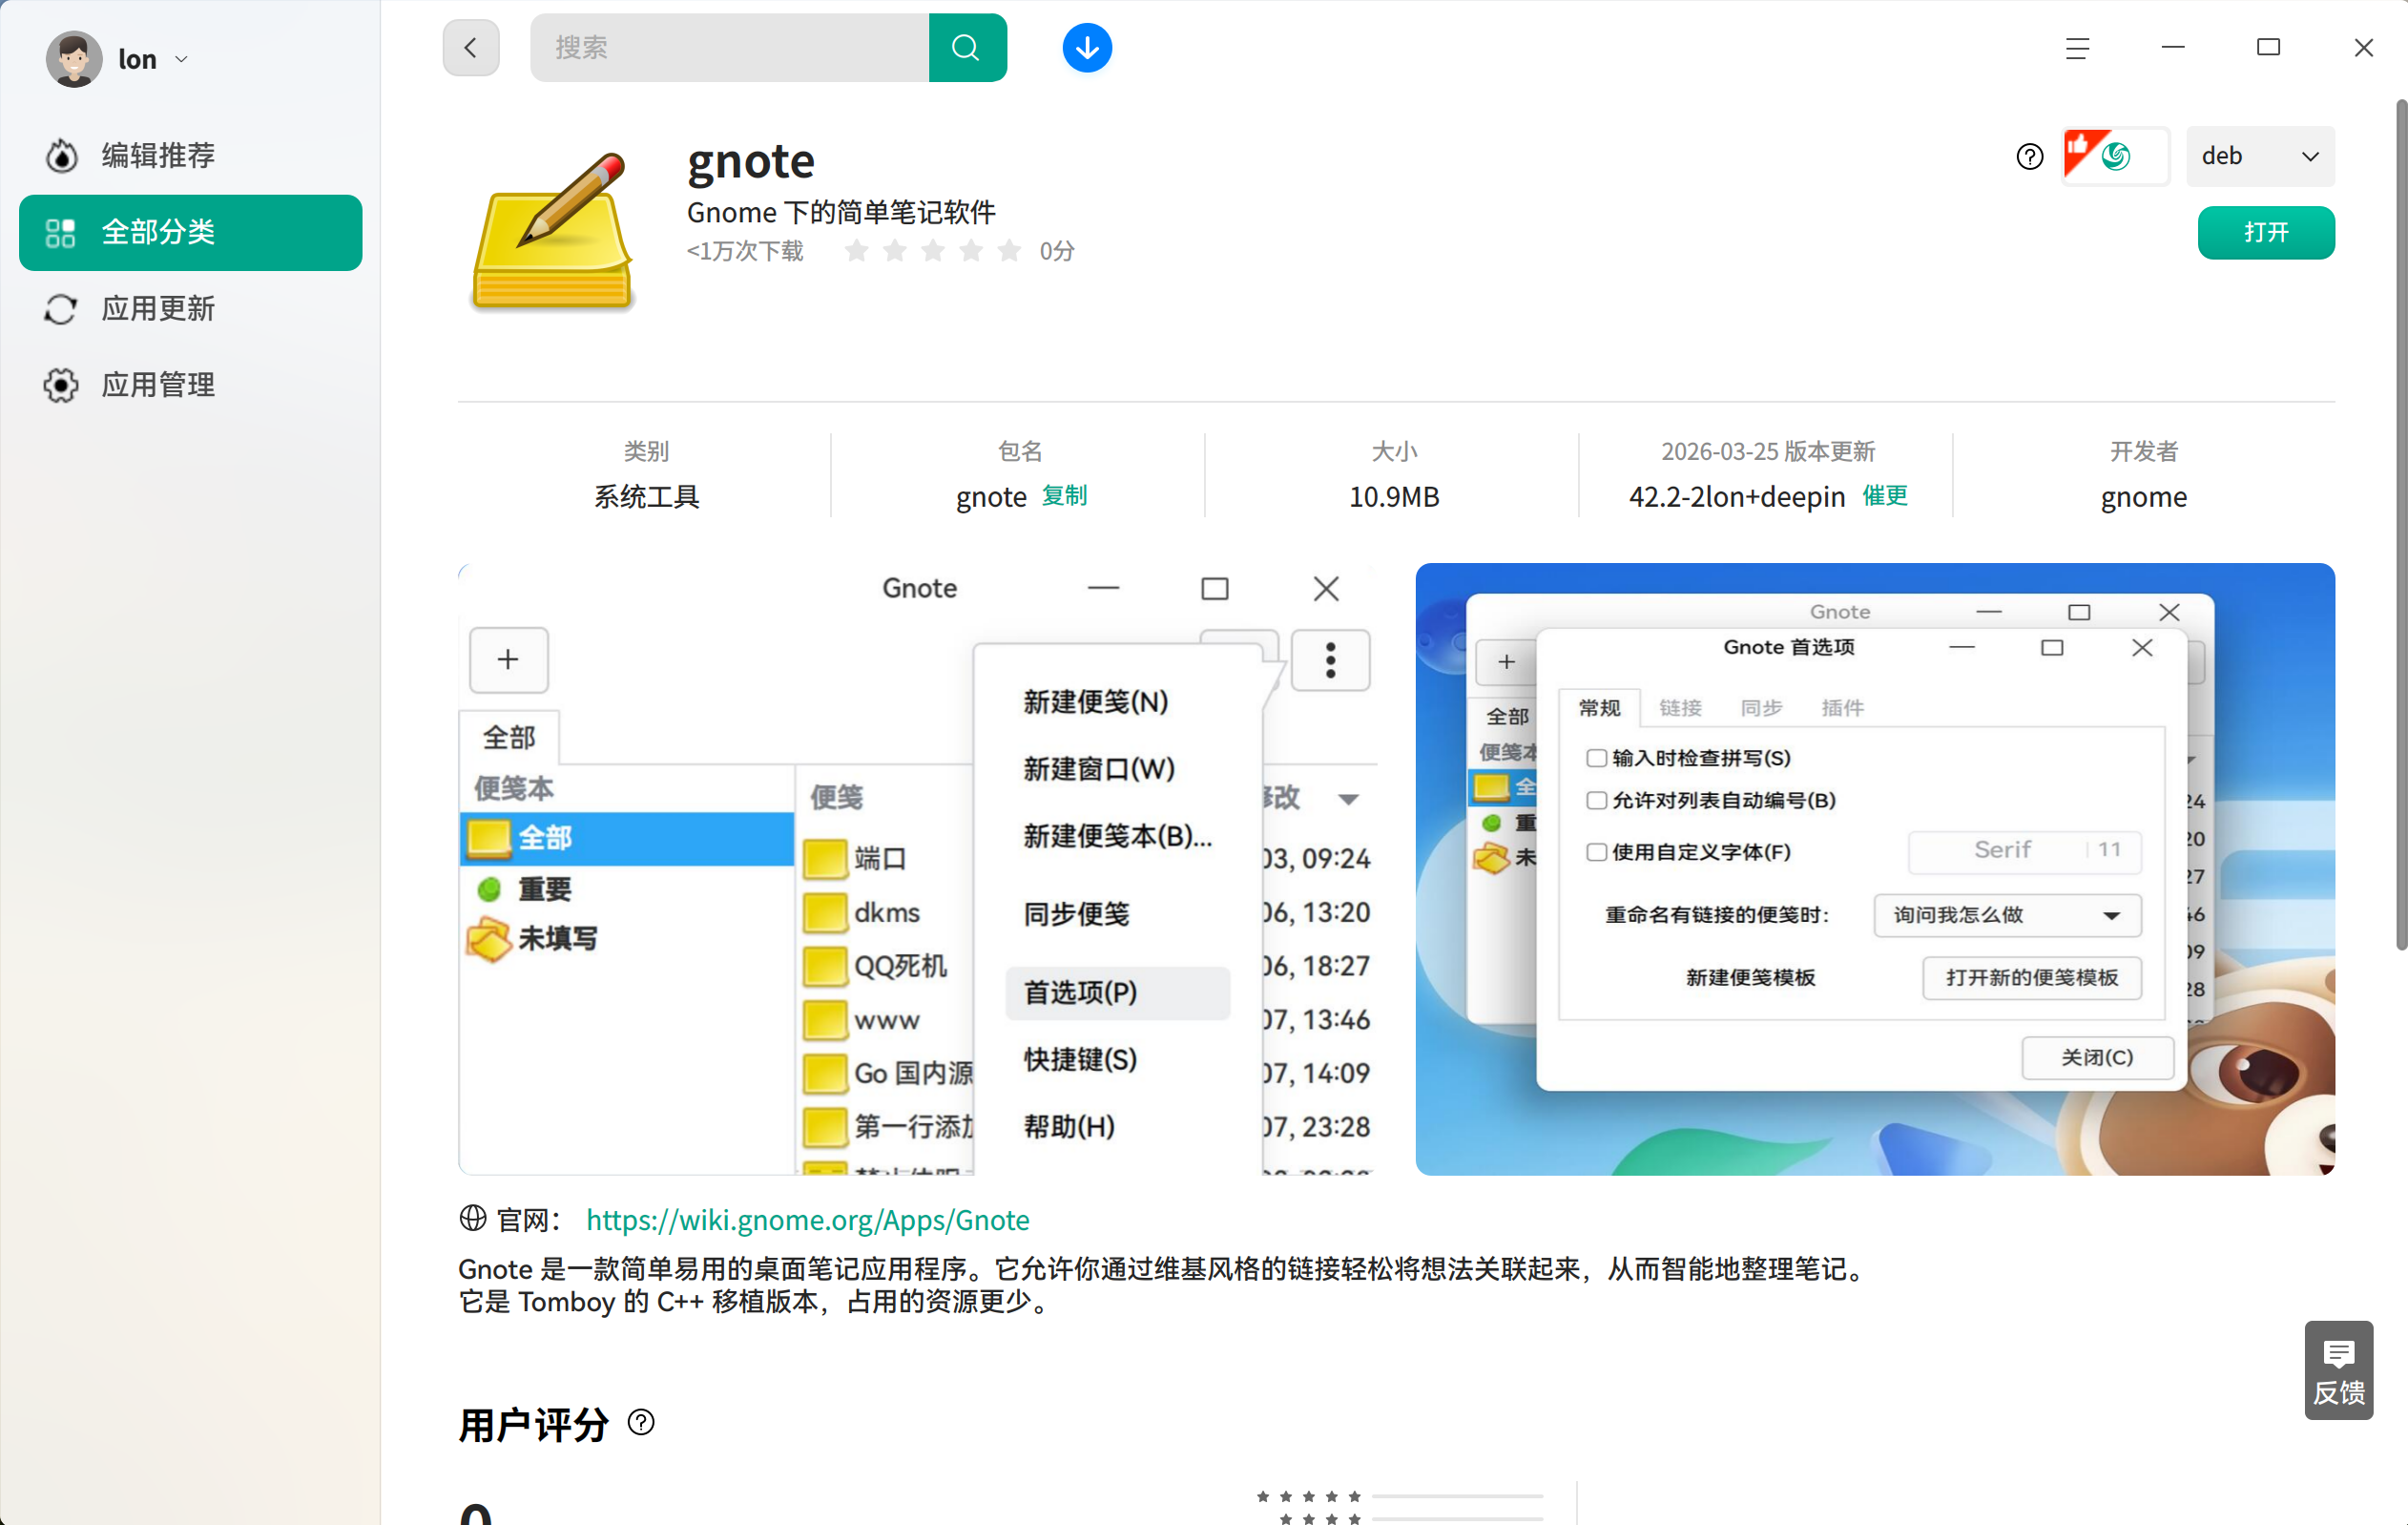Expand the account chevron next to lon
The image size is (2408, 1525).
[181, 59]
